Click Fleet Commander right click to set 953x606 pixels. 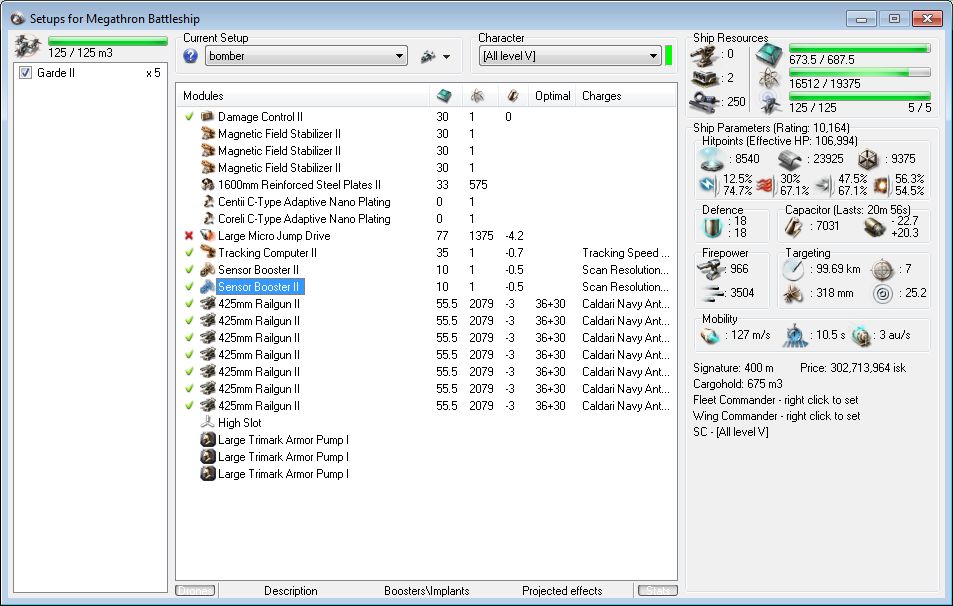pyautogui.click(x=776, y=400)
